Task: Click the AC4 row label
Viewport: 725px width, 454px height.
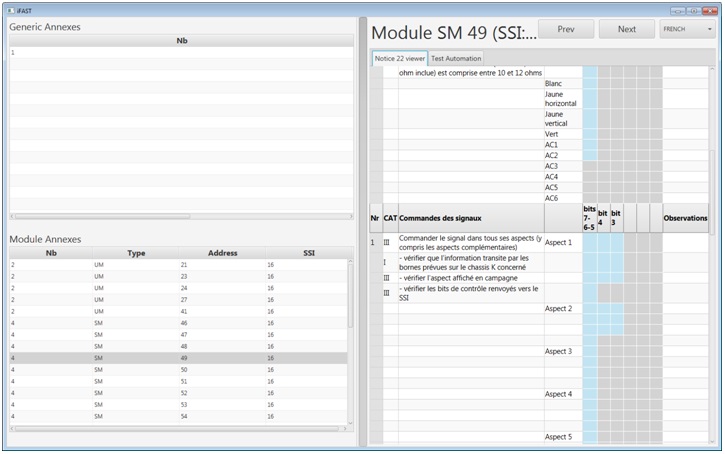Action: pyautogui.click(x=551, y=177)
